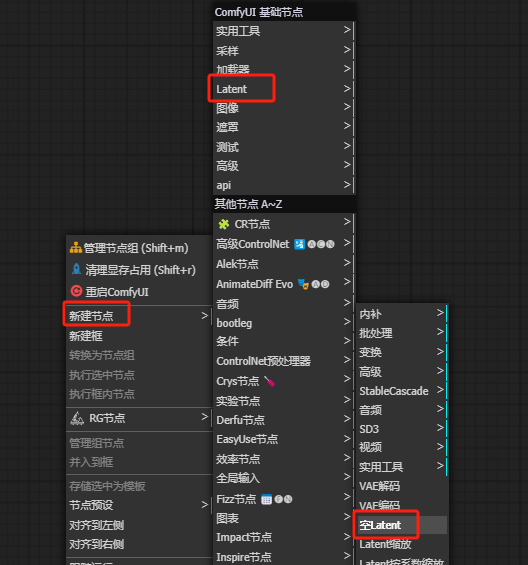Viewport: 528px width, 565px height.
Task: Click the 管理节点组 hierarchy icon
Action: [x=76, y=248]
